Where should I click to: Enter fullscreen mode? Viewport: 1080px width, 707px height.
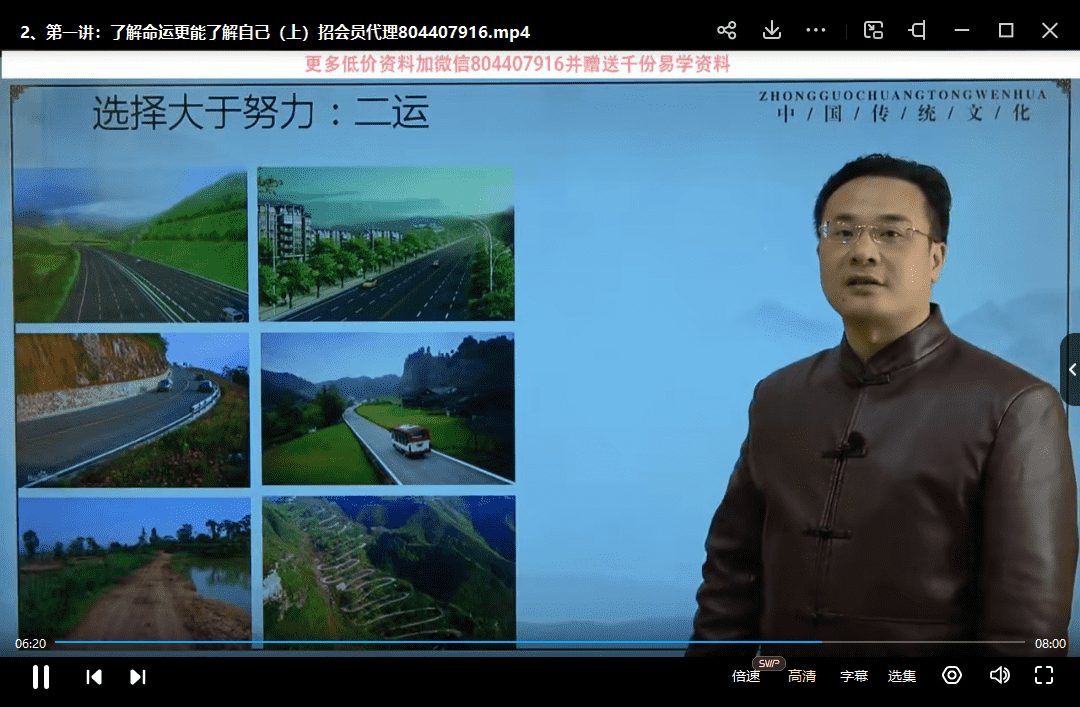[1044, 676]
